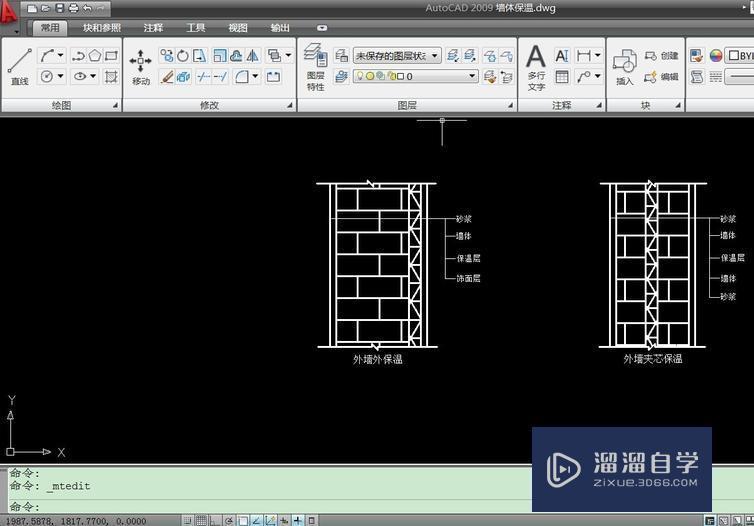
Task: Open the 注释 (Annotate) ribbon tab
Action: pyautogui.click(x=153, y=28)
